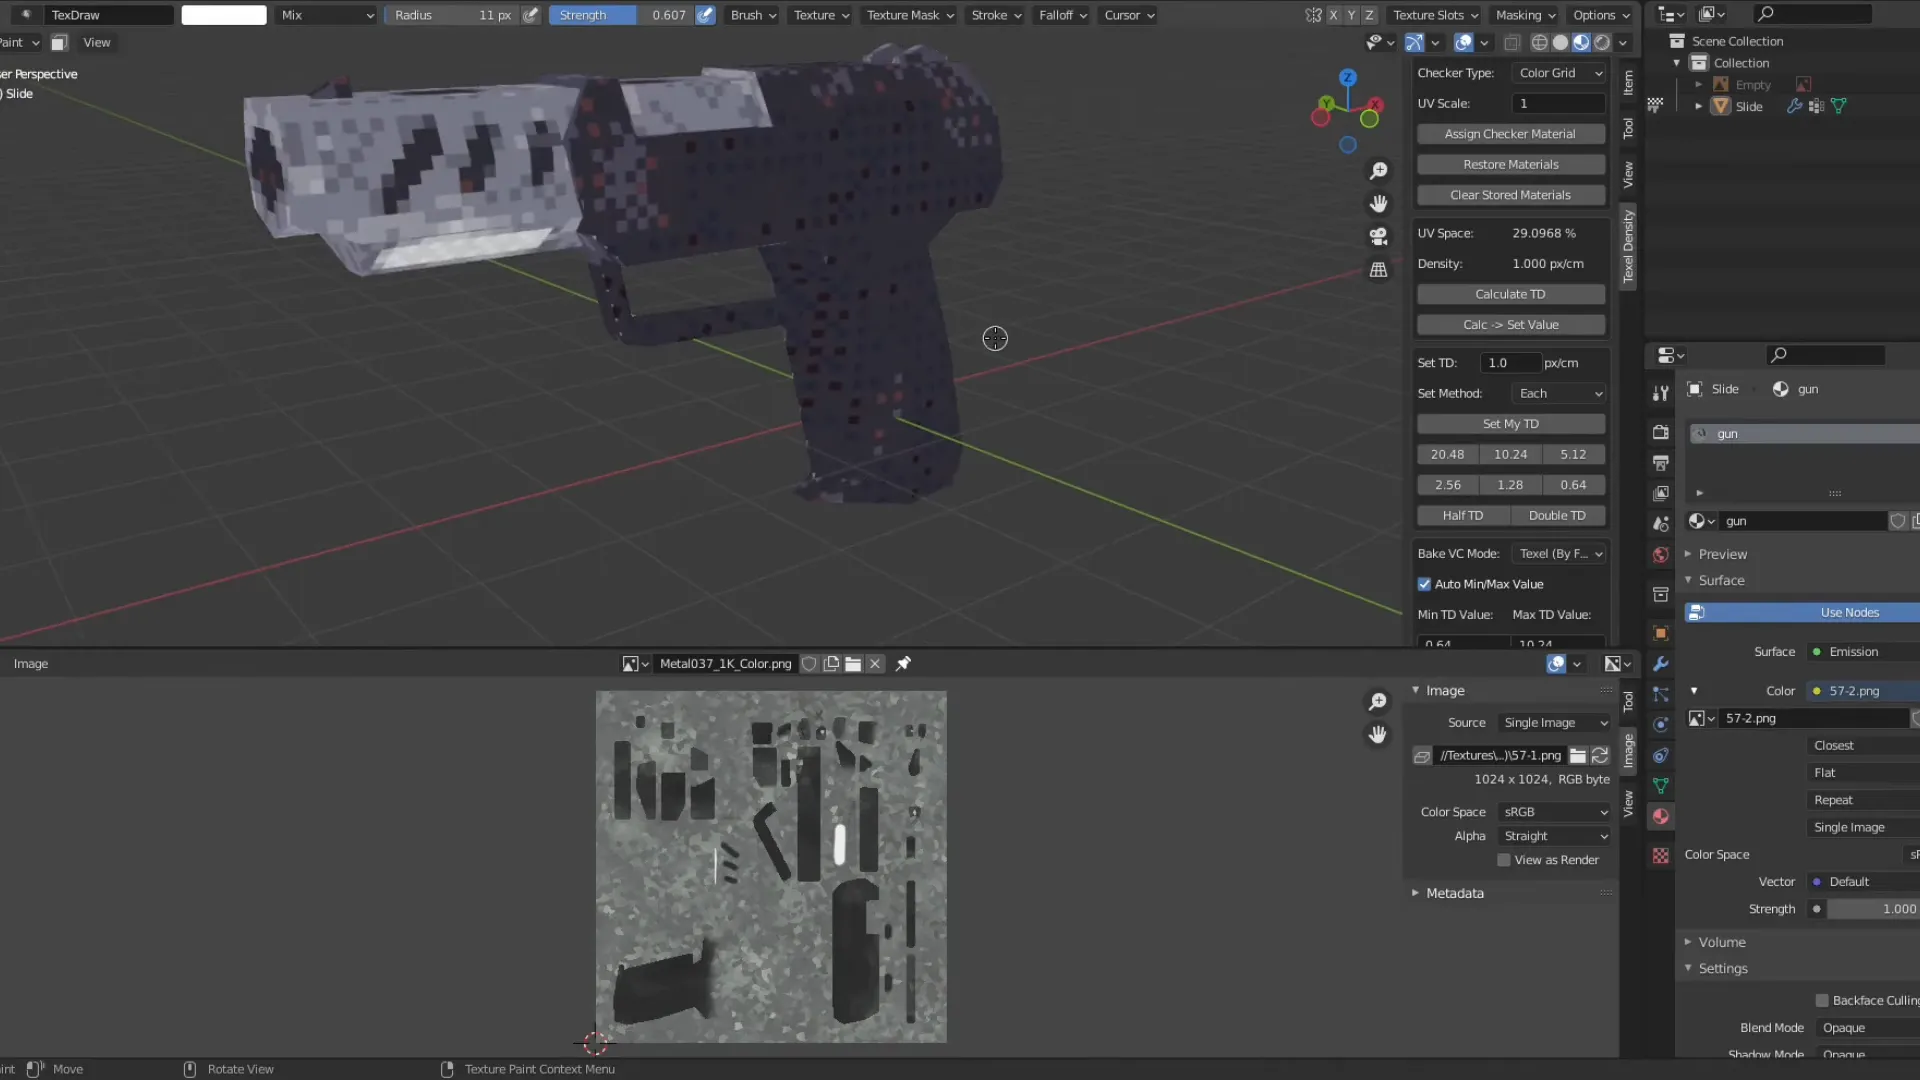Open image file folder icon next to 57-1.png path
This screenshot has height=1080, width=1920.
[1578, 756]
